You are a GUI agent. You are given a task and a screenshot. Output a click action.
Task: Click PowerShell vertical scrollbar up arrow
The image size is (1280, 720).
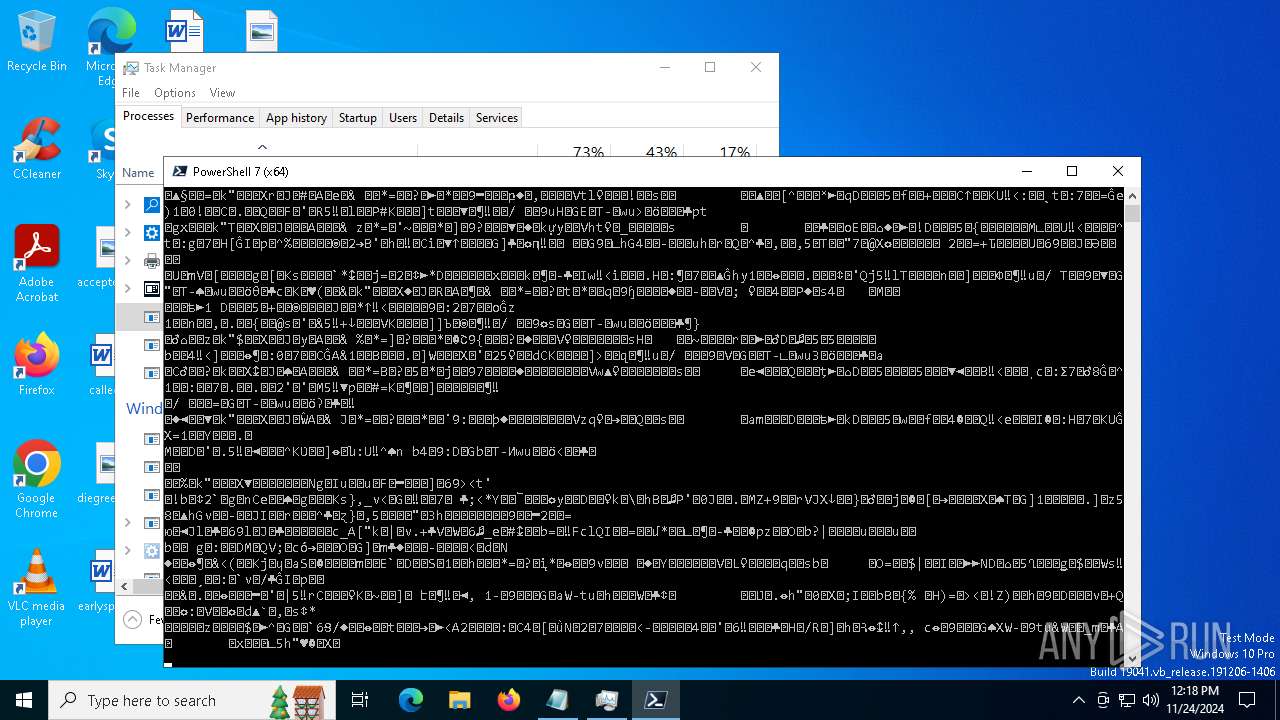pos(1132,195)
